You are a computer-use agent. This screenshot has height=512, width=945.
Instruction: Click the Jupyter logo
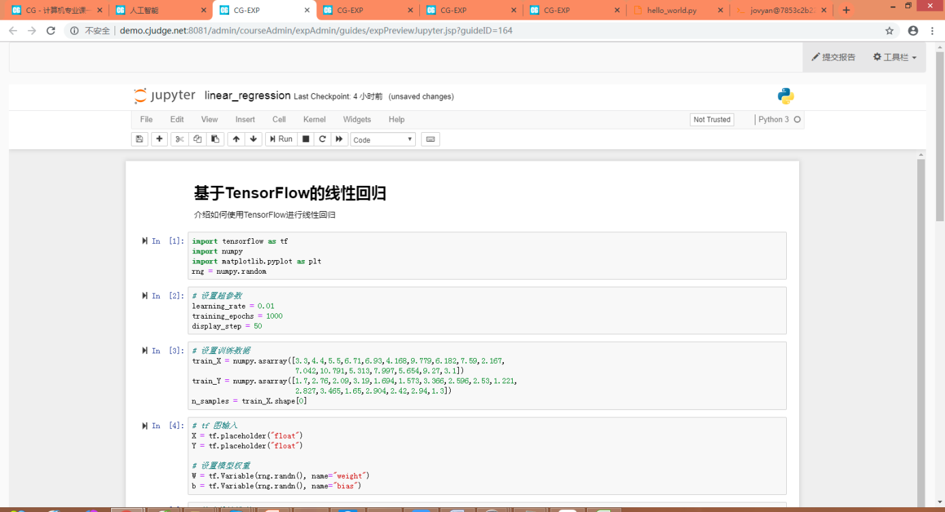pos(165,96)
